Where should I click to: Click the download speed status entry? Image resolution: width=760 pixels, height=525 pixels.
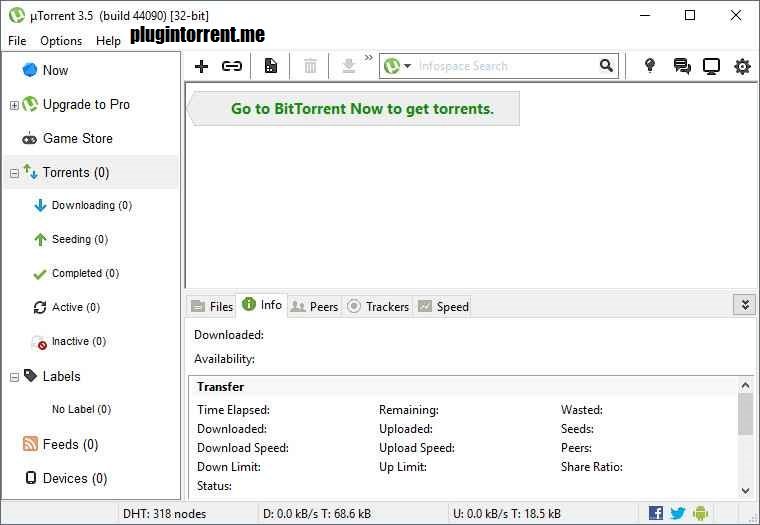pyautogui.click(x=317, y=513)
